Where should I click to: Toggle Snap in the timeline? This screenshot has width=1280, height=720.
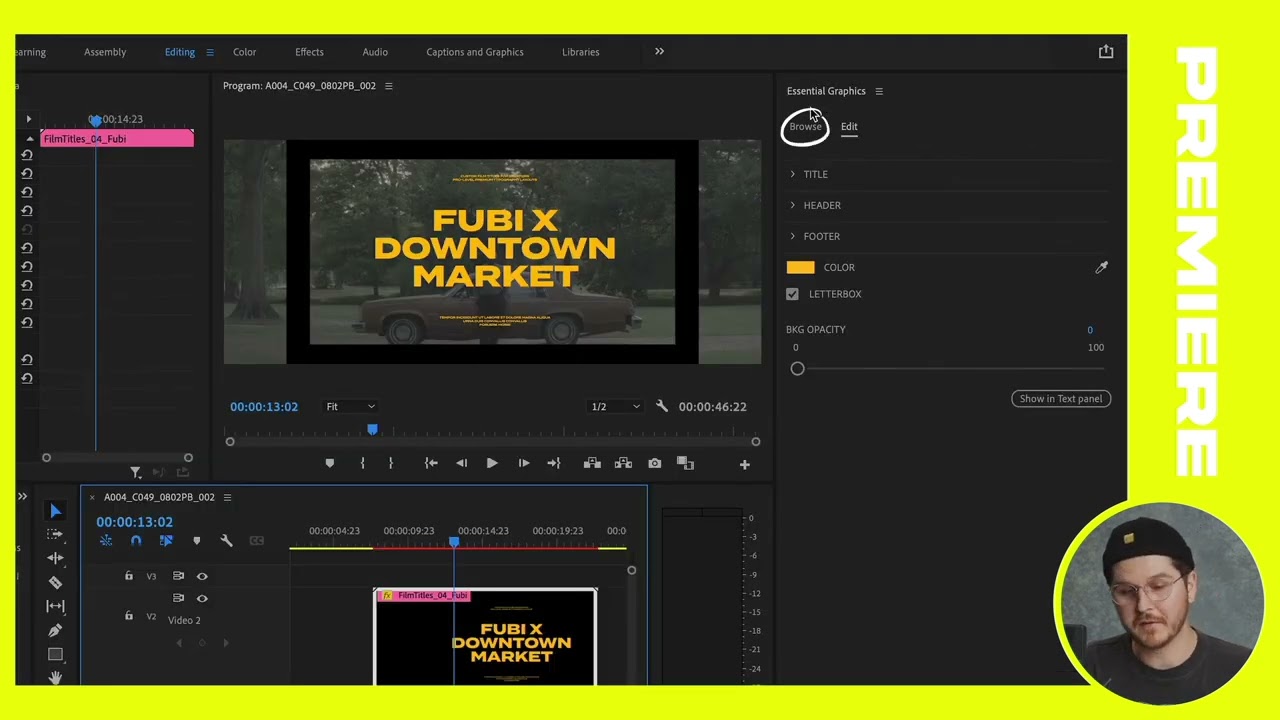point(136,541)
